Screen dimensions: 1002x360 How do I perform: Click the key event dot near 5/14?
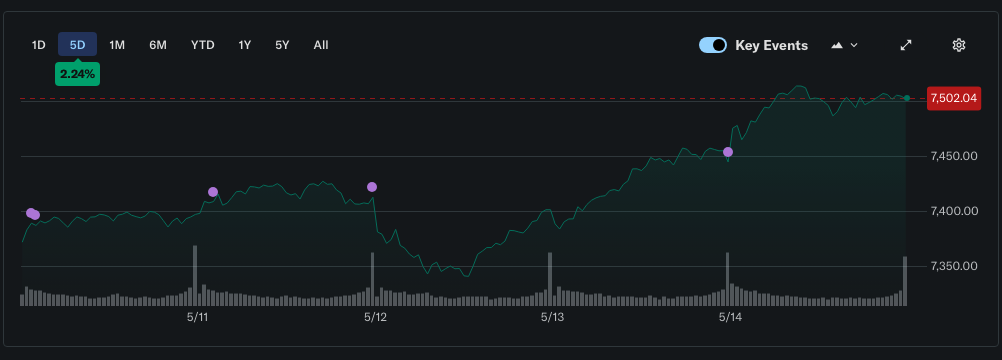[x=728, y=152]
